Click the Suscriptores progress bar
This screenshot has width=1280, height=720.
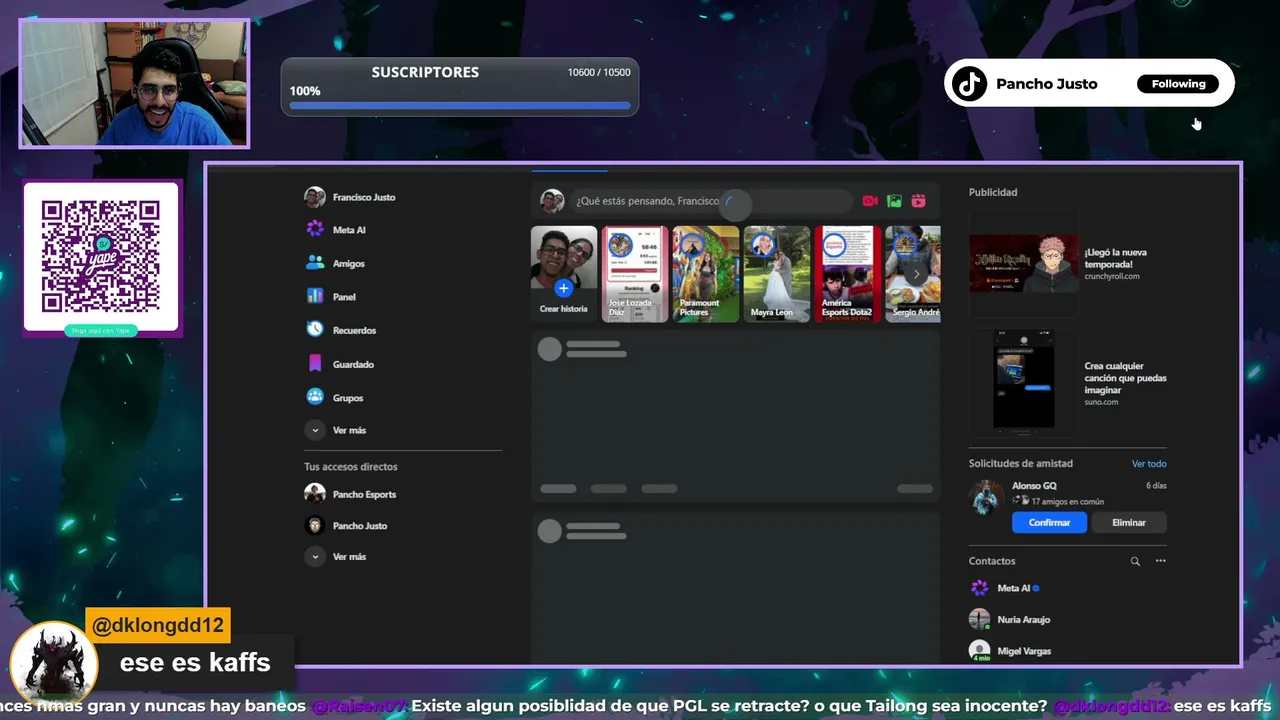[460, 104]
